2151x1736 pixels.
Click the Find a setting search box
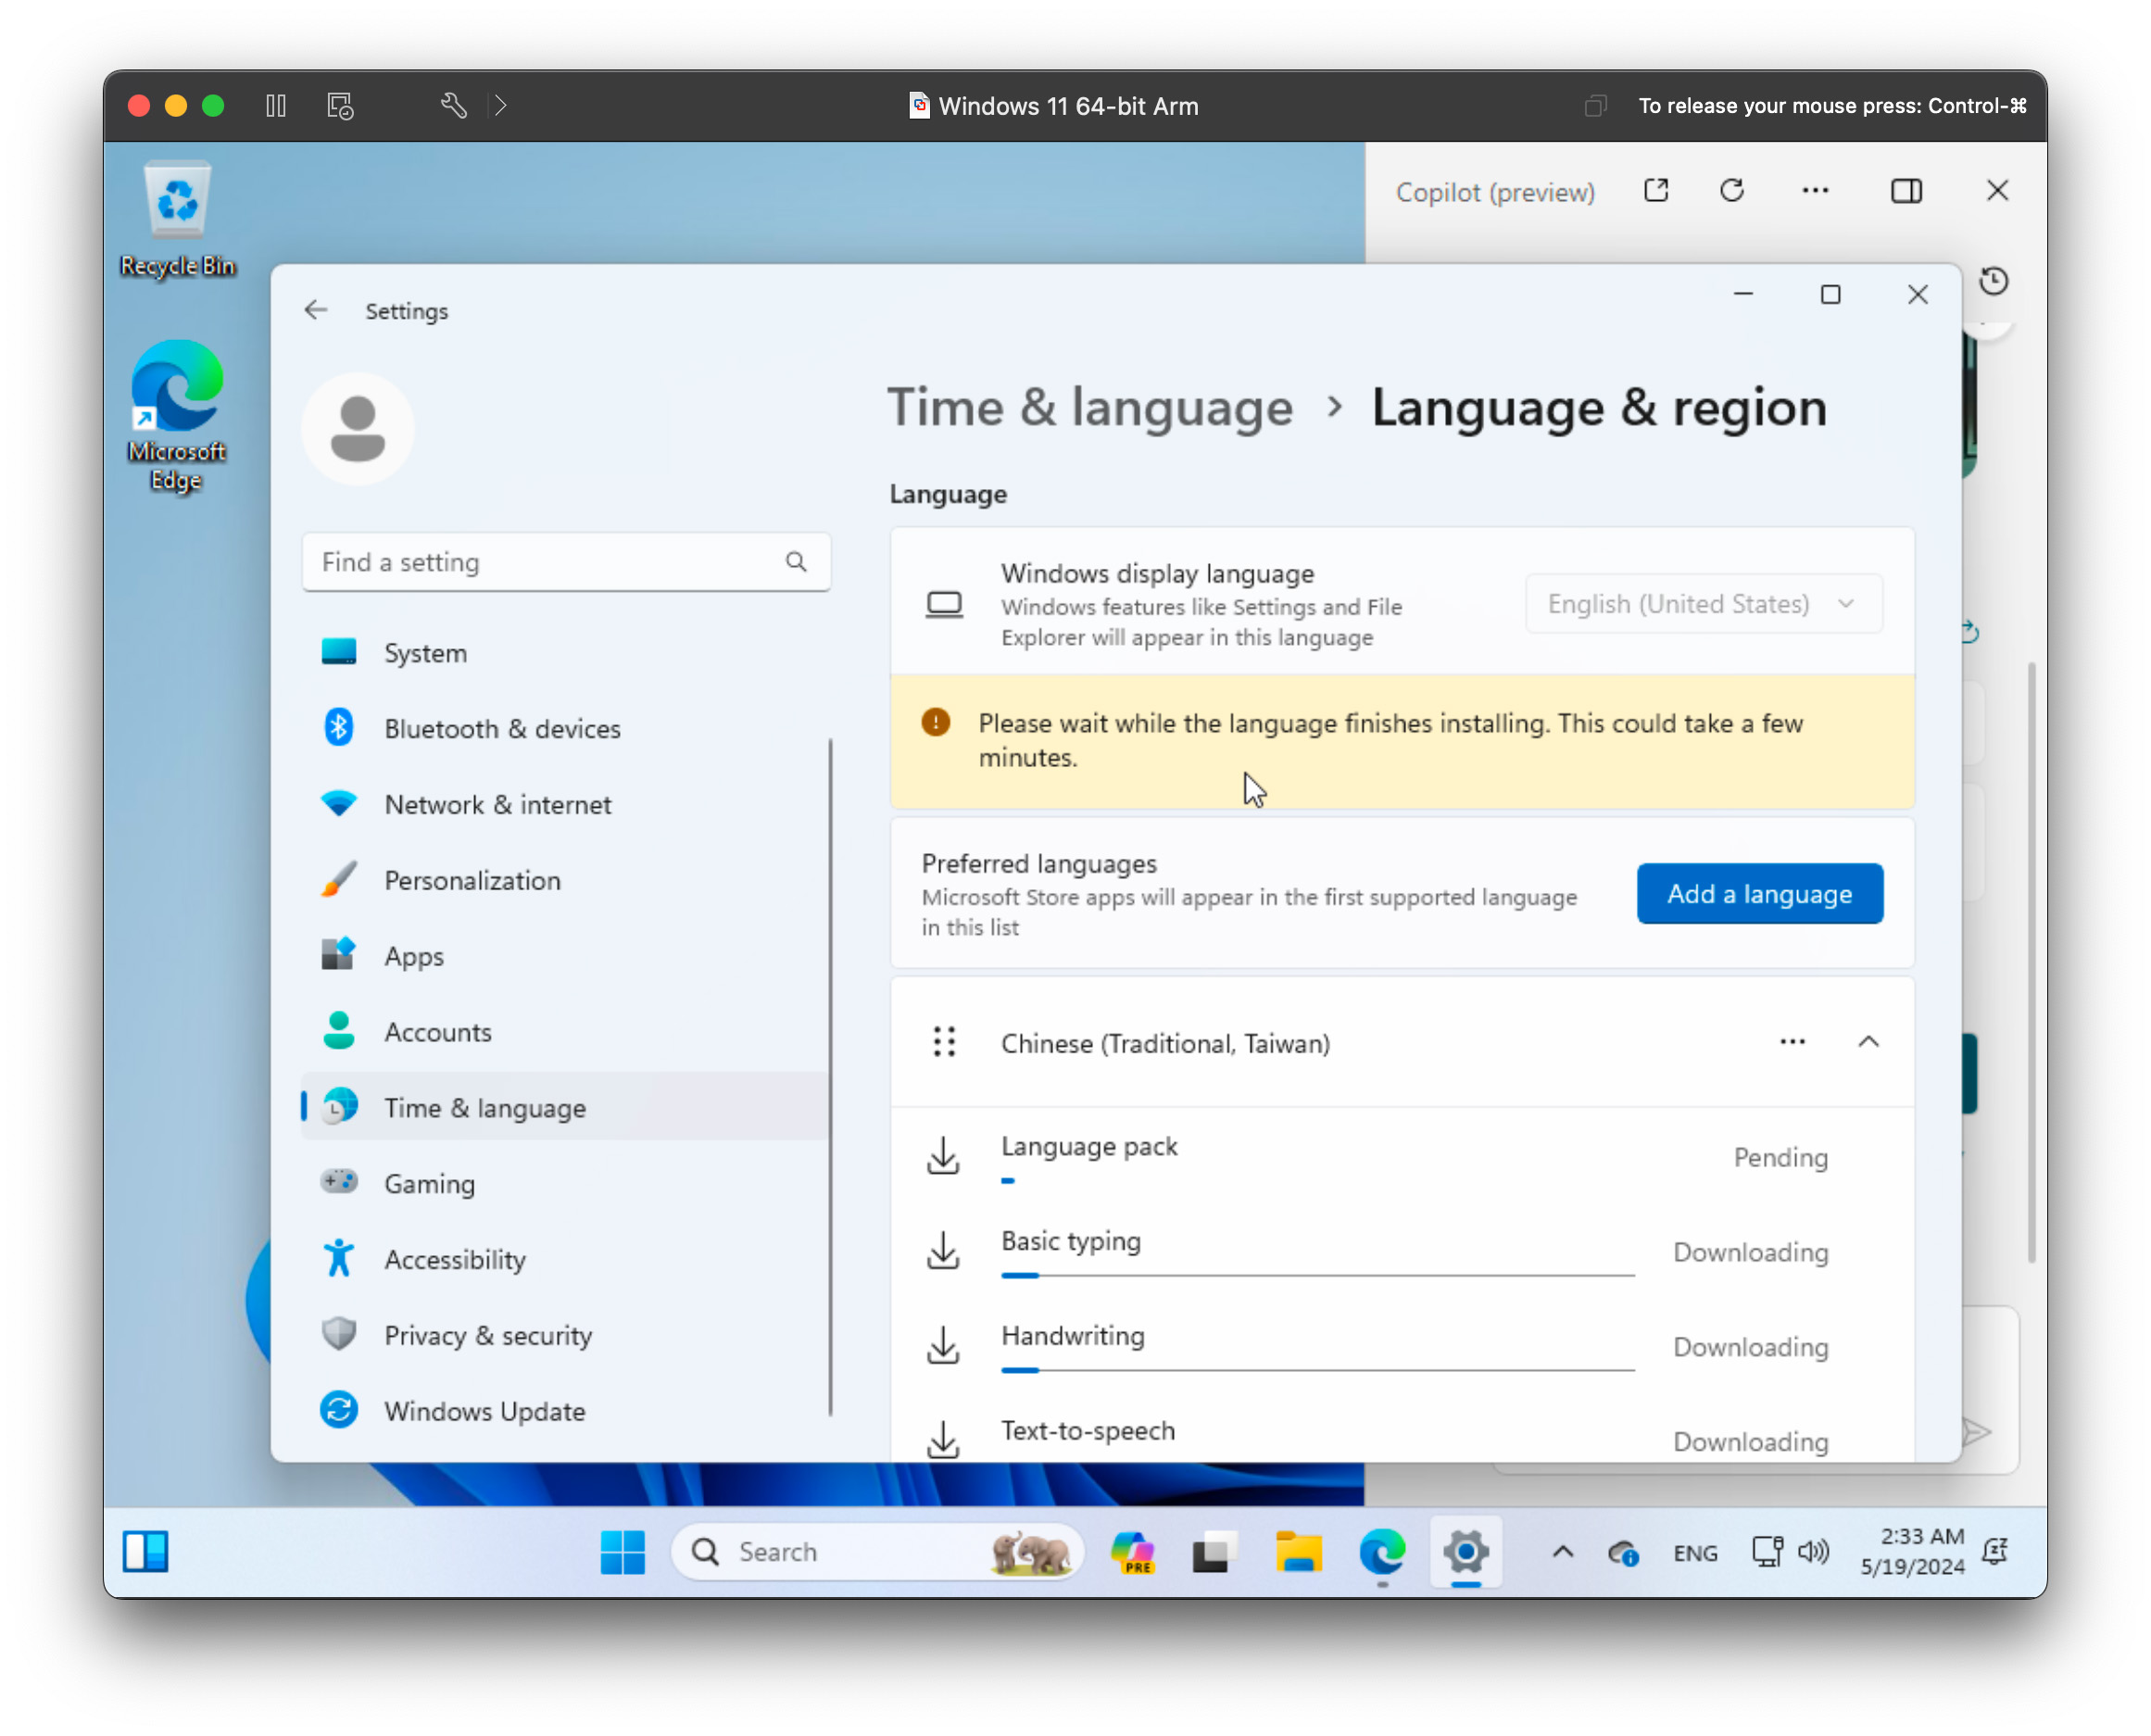click(566, 562)
